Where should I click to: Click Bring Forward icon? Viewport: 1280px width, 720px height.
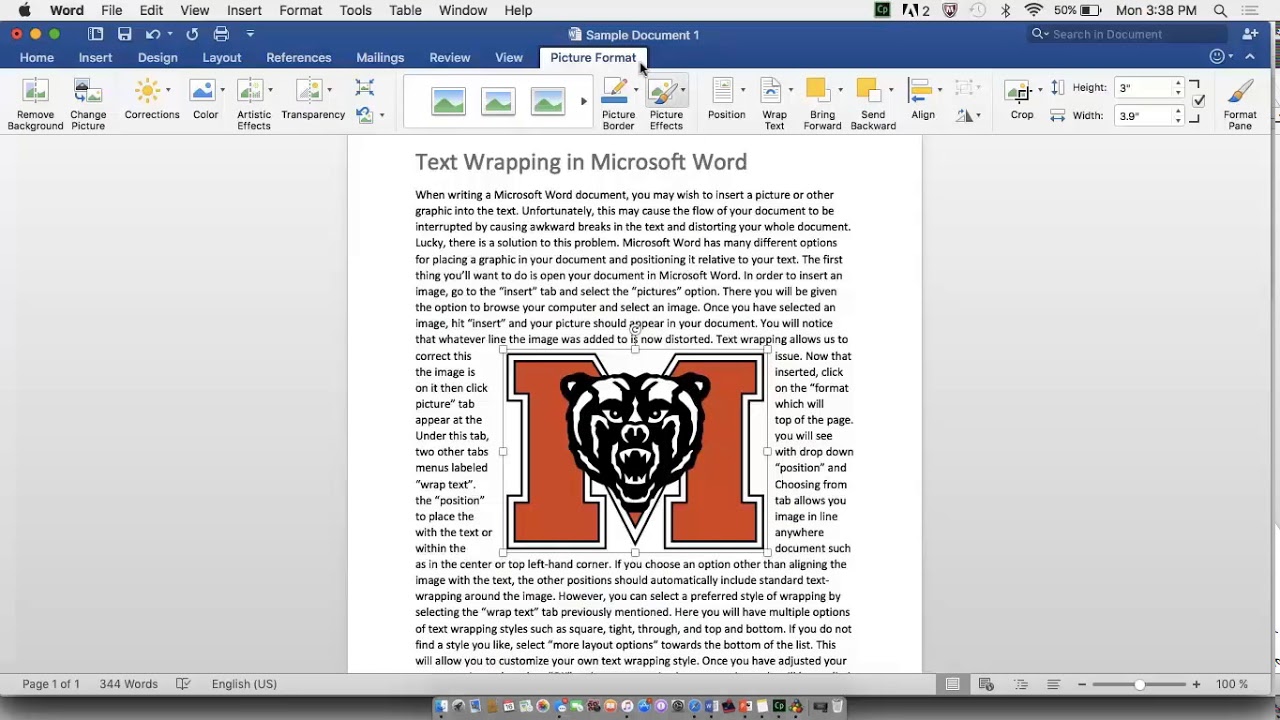pos(819,90)
